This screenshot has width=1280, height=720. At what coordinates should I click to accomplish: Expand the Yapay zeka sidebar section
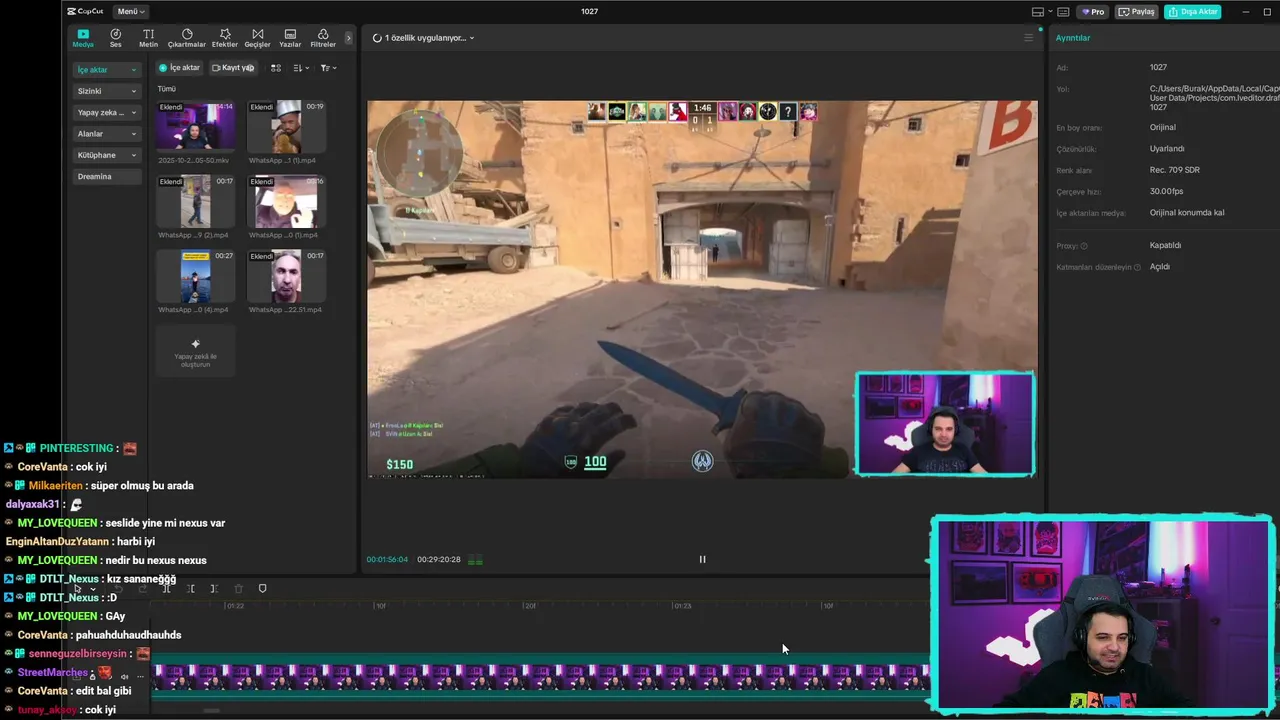106,113
